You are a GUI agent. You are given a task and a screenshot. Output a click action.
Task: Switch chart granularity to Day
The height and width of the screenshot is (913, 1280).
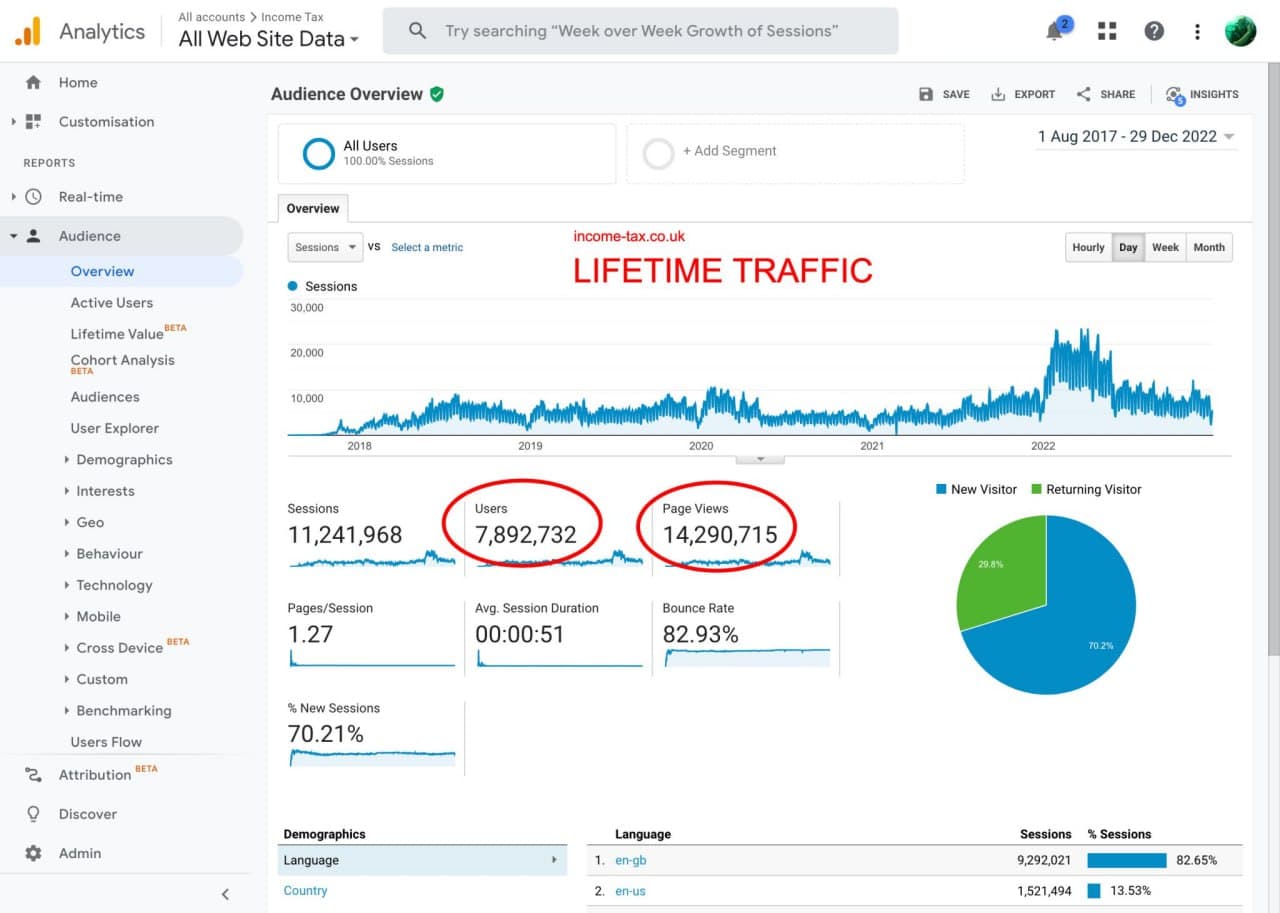click(x=1128, y=247)
